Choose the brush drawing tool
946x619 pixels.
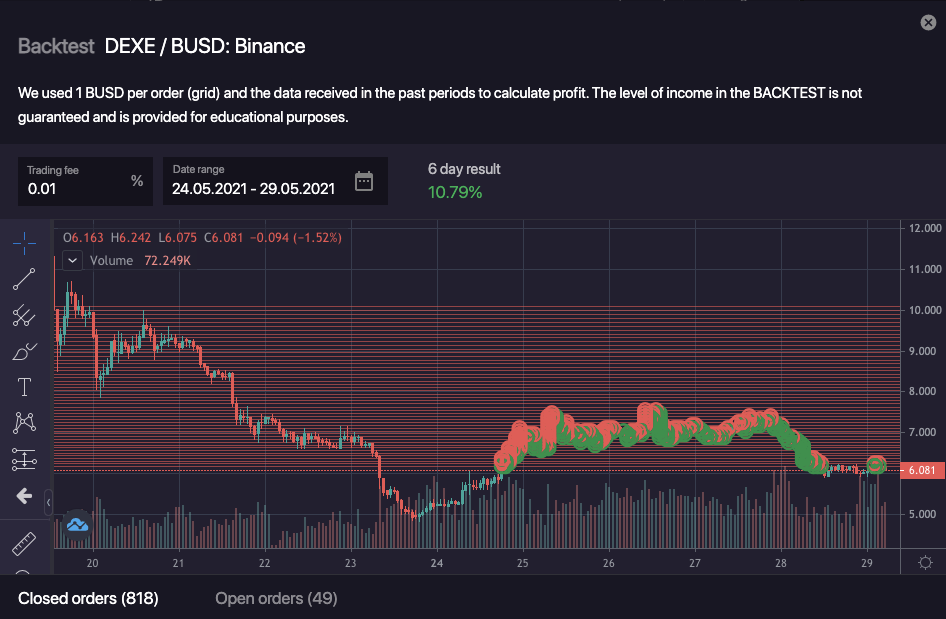(x=24, y=352)
